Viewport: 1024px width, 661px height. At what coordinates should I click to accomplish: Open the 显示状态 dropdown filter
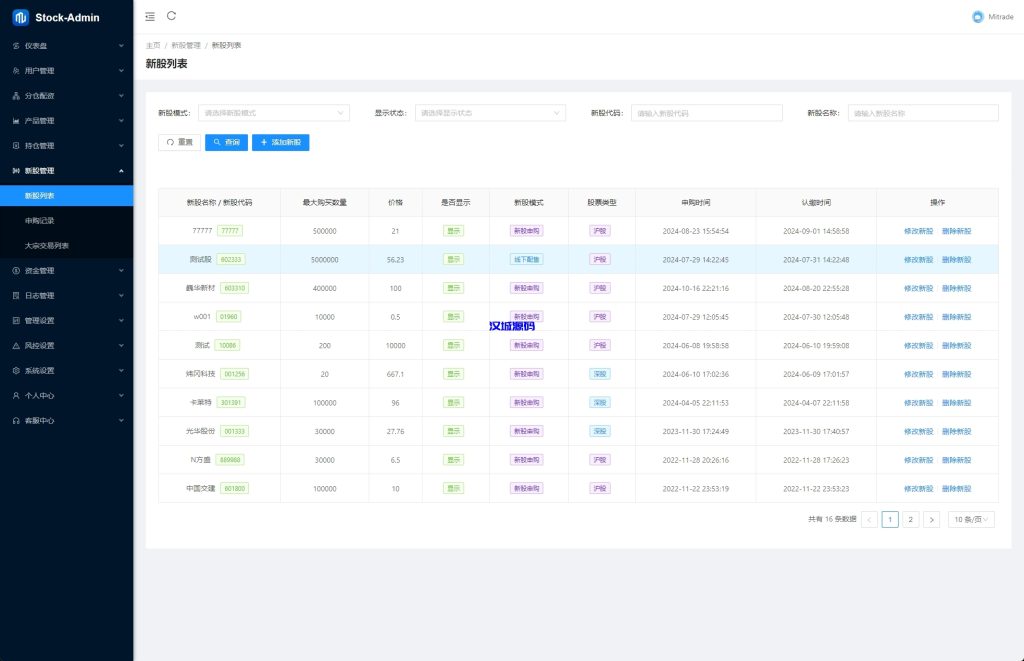[x=490, y=113]
